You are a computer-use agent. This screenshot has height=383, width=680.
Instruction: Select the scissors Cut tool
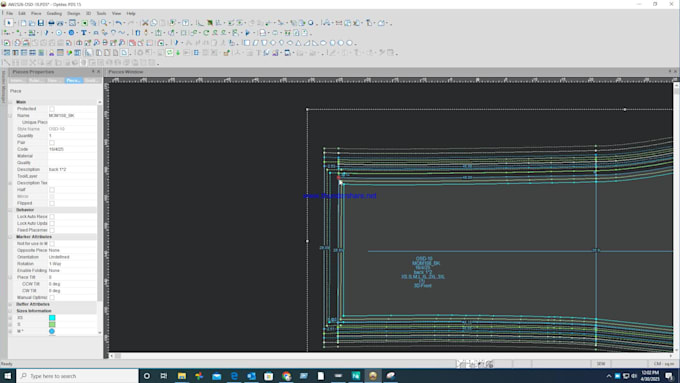pos(145,23)
